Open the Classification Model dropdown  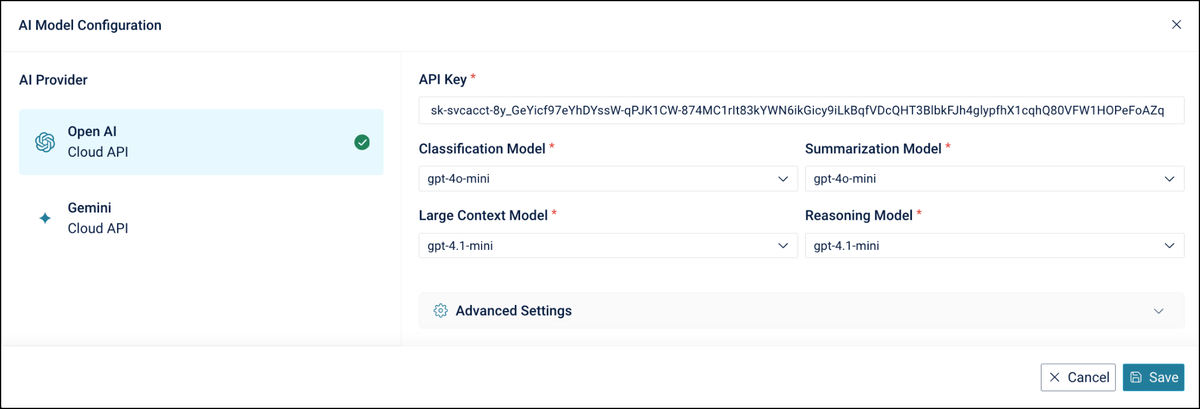[608, 179]
